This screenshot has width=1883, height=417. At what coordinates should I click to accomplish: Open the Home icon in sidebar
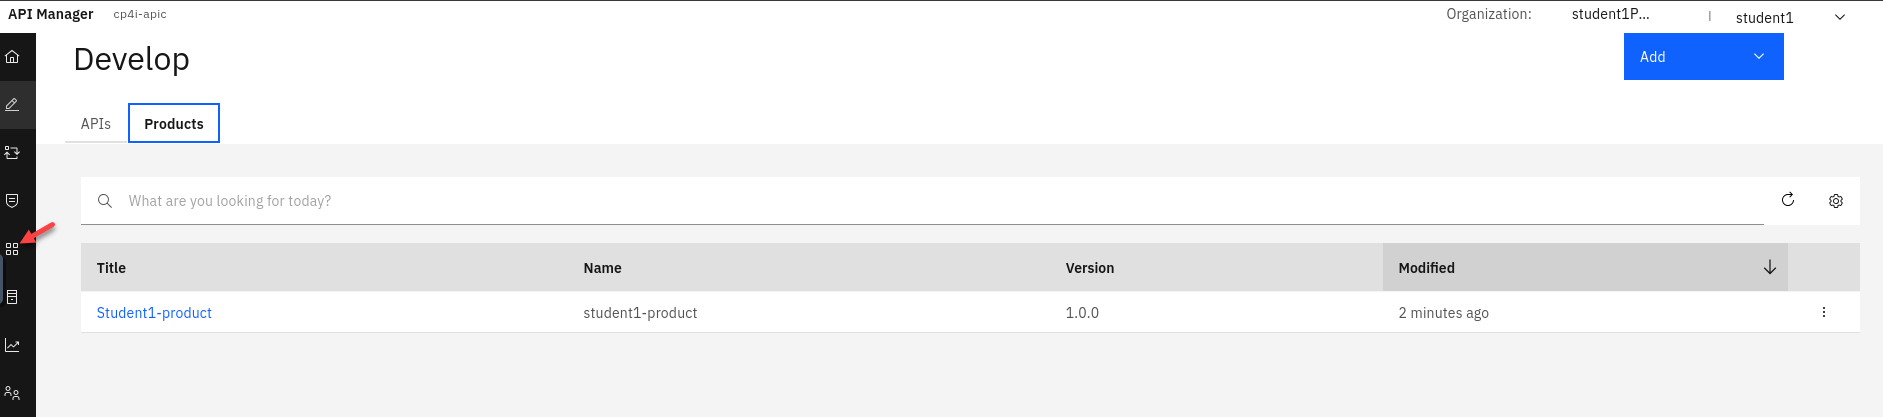[x=13, y=57]
